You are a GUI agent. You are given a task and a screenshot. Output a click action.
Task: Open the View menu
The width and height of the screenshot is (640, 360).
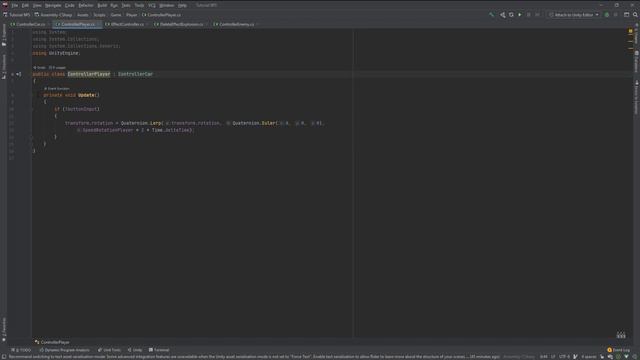tap(37, 5)
